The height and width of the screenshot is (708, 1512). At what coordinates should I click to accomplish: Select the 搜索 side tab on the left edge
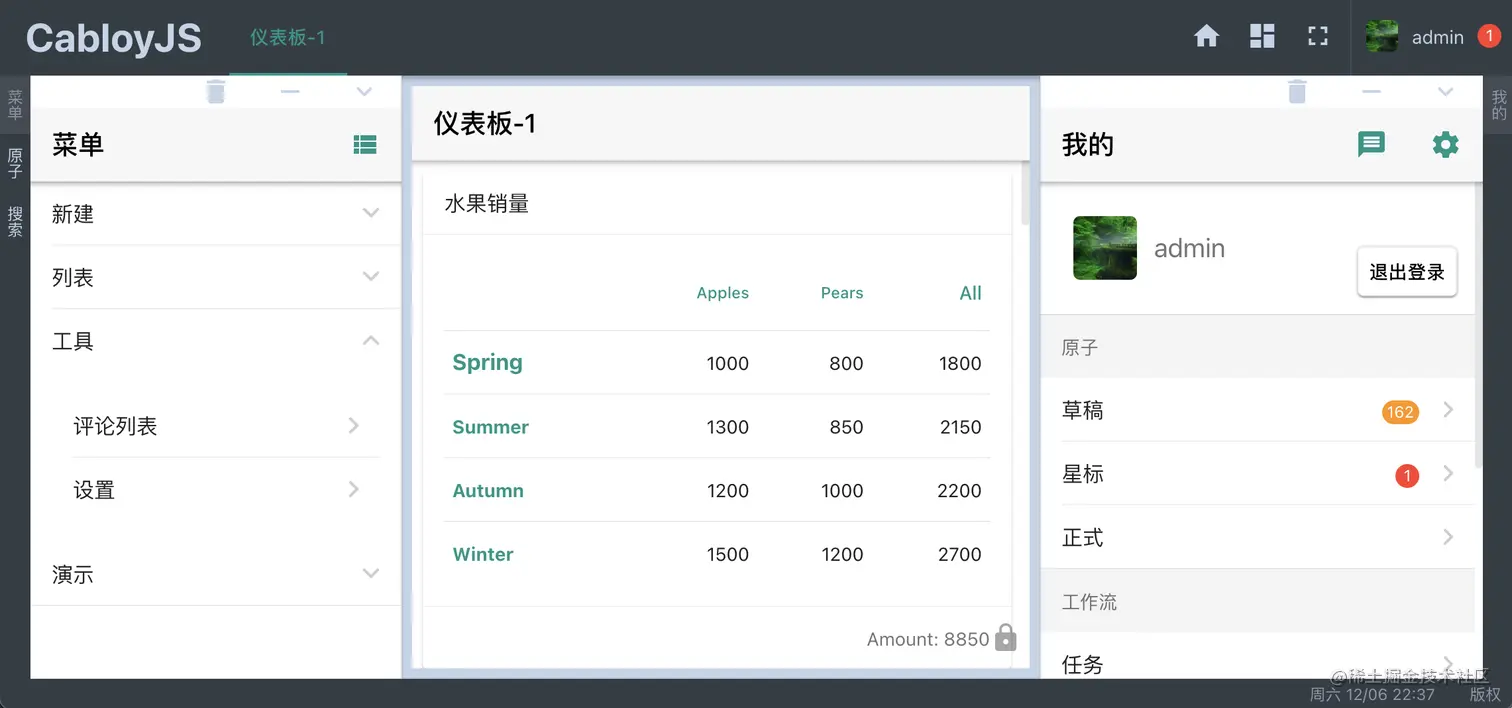click(x=15, y=221)
